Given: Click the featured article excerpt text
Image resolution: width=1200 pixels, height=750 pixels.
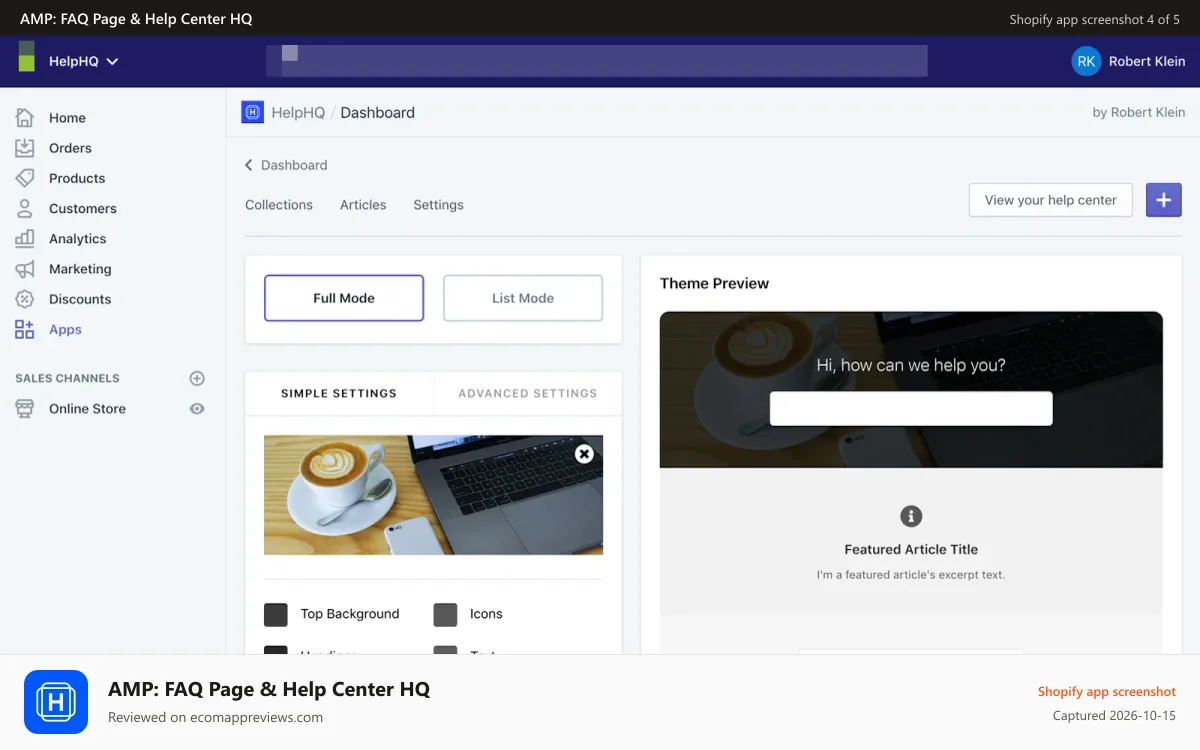Looking at the screenshot, I should click(x=911, y=575).
